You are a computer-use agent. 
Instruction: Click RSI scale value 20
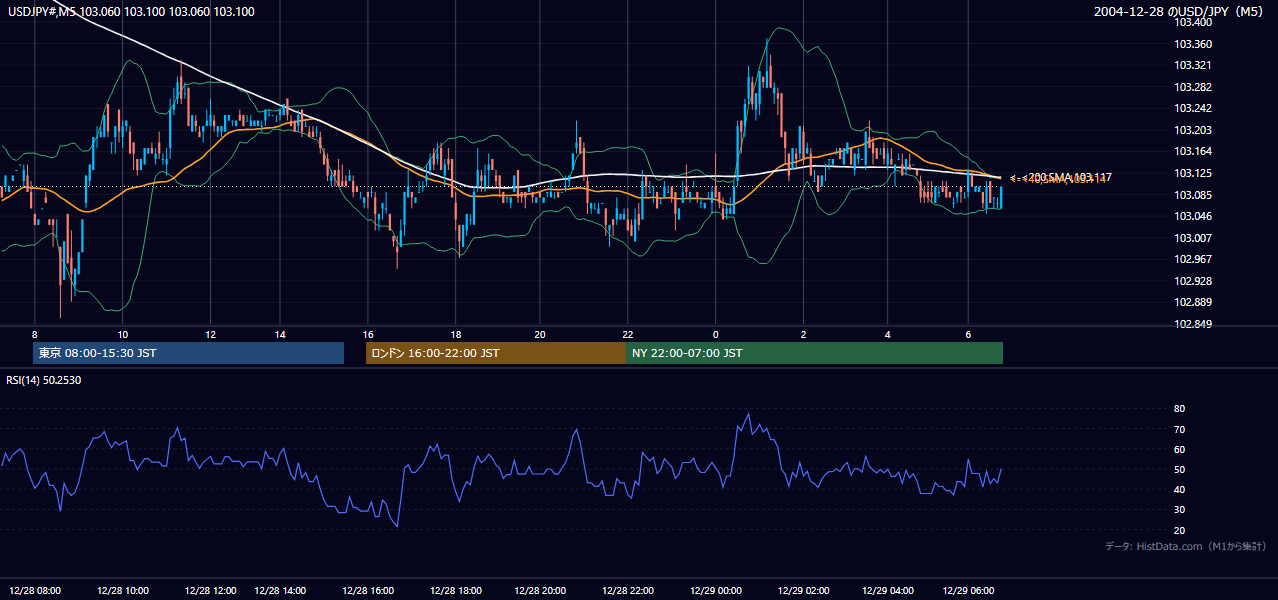[x=1179, y=530]
